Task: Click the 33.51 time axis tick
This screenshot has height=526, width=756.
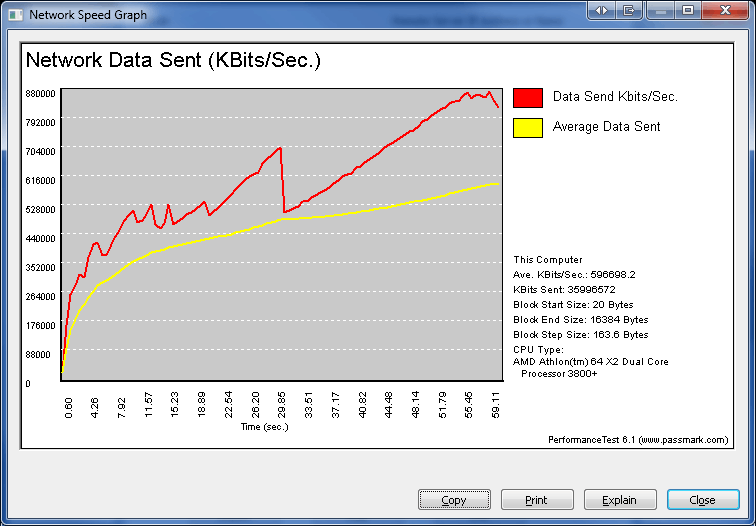Action: pos(309,405)
